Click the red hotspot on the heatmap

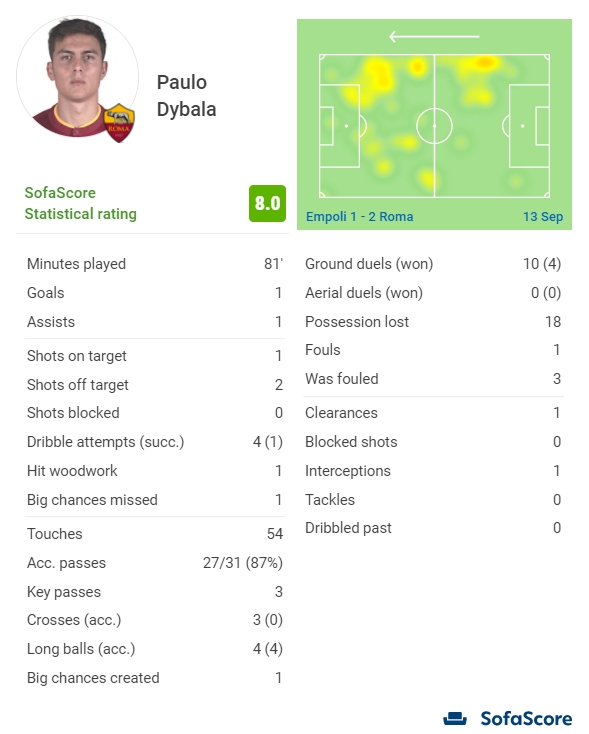coord(486,62)
